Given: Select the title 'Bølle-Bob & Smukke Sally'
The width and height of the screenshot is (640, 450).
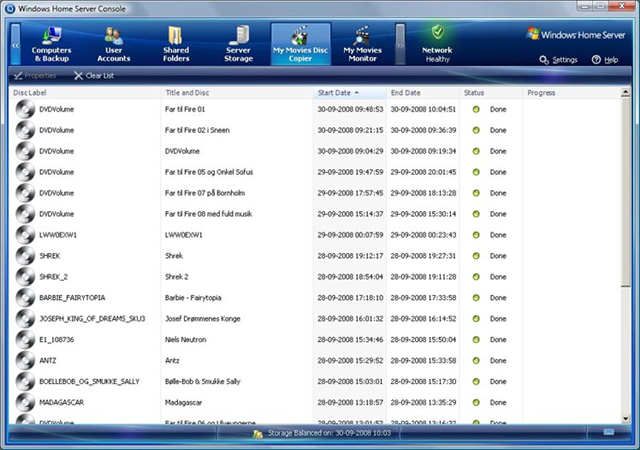Looking at the screenshot, I should (x=202, y=382).
